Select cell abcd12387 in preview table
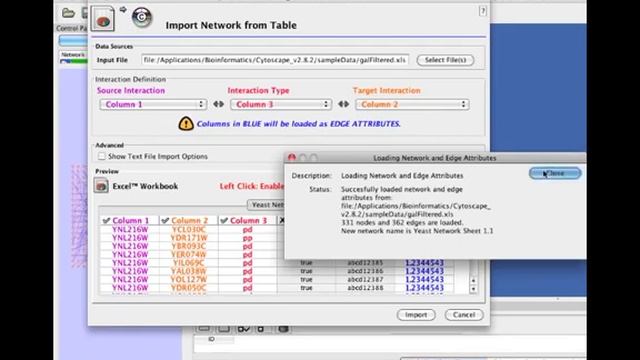The width and height of the screenshot is (640, 360). [x=365, y=280]
